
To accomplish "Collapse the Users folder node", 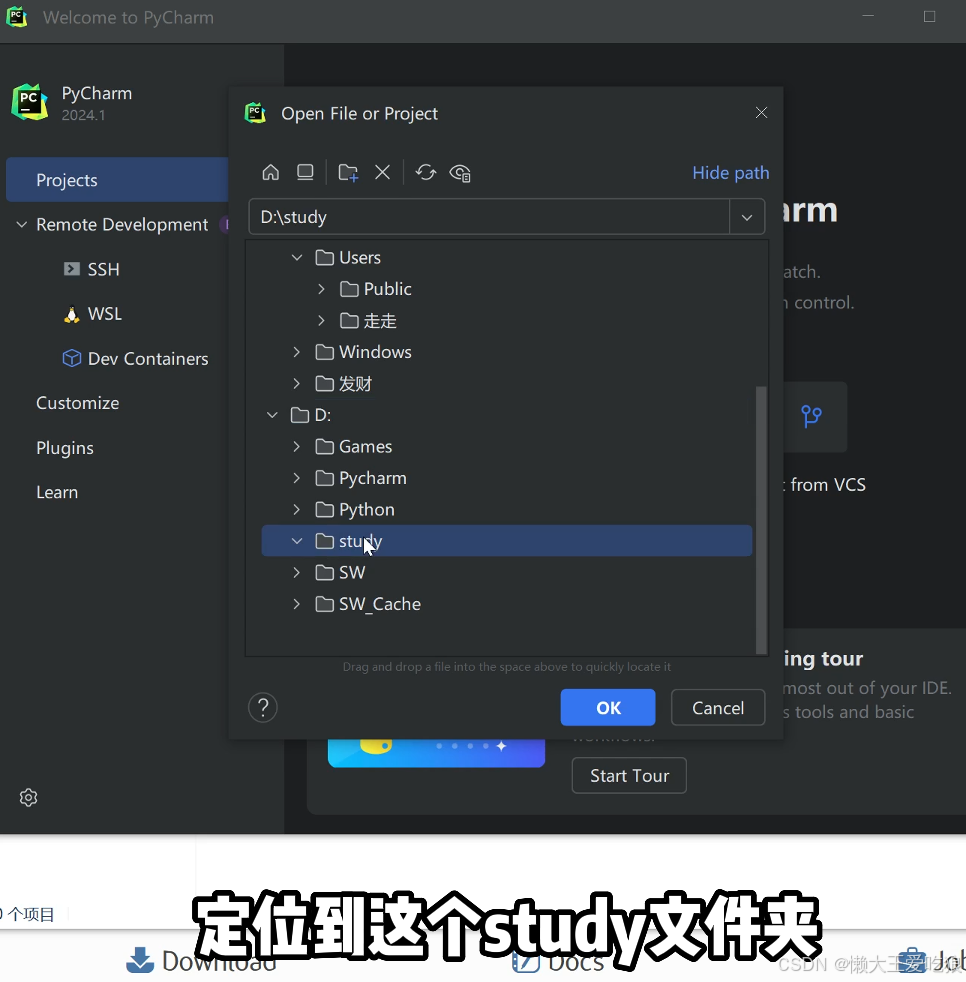I will tap(297, 257).
